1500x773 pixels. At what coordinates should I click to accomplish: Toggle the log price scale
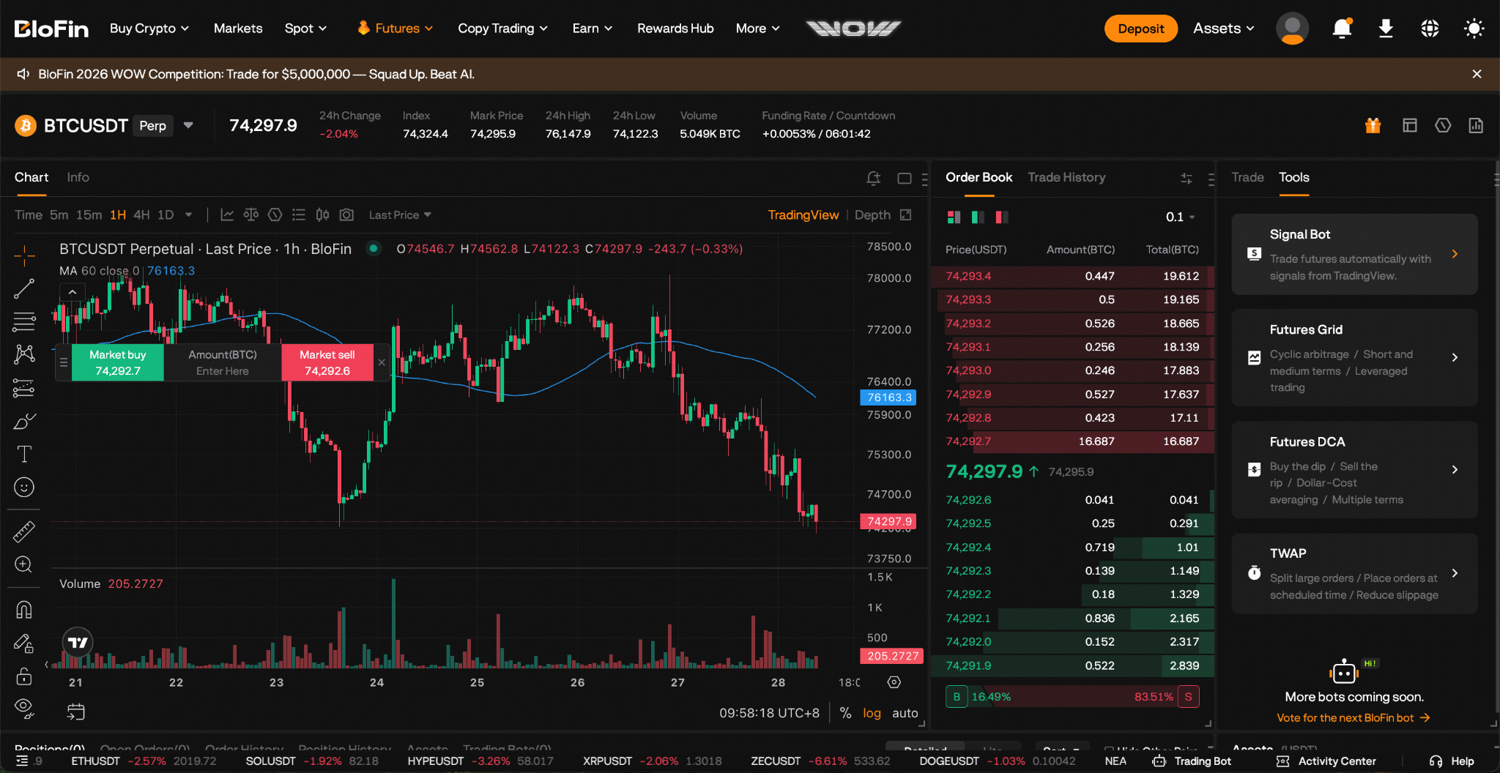click(872, 713)
